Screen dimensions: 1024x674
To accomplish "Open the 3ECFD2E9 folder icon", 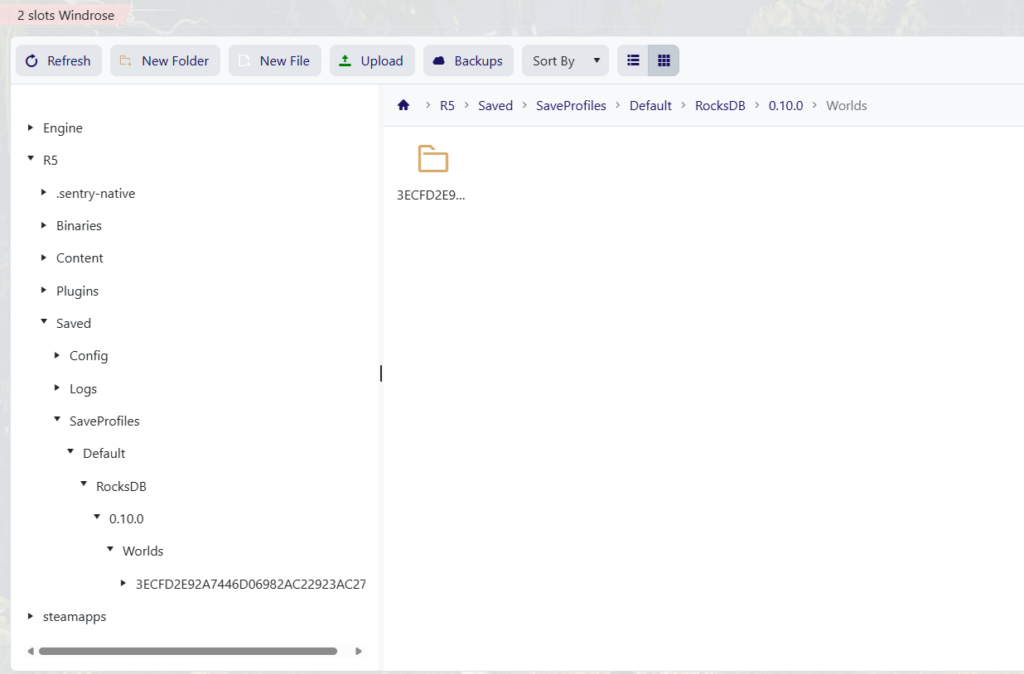I will click(x=432, y=160).
